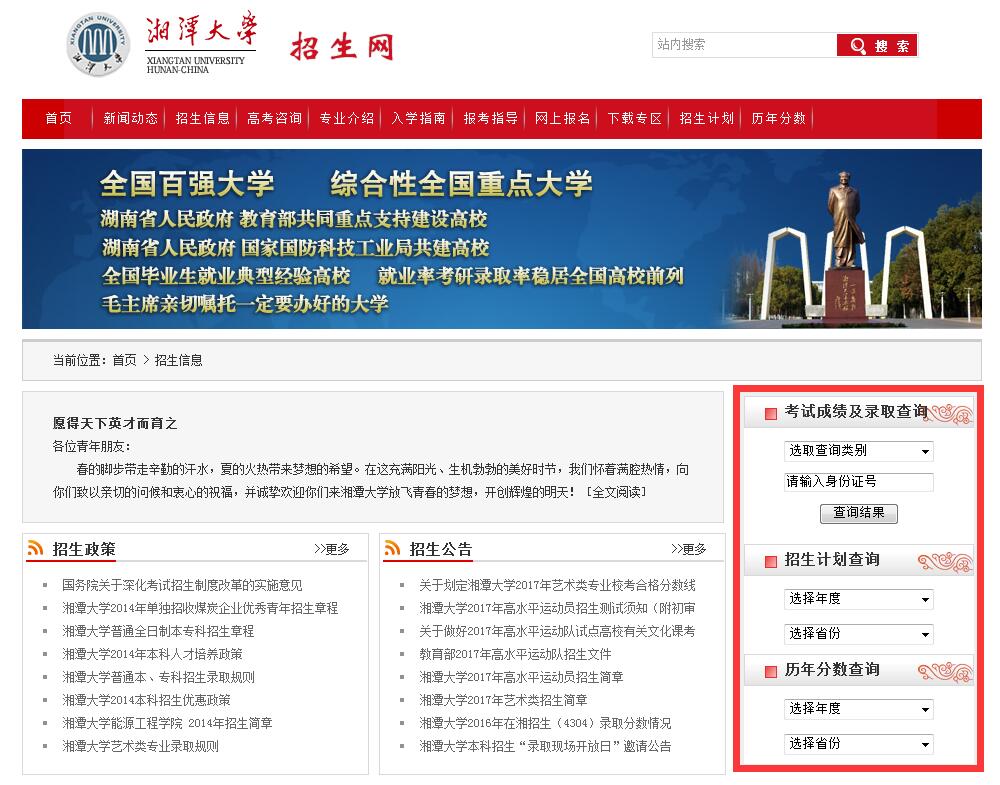1000x785 pixels.
Task: Click >>更多 in the 招生政策 panel
Action: [332, 549]
